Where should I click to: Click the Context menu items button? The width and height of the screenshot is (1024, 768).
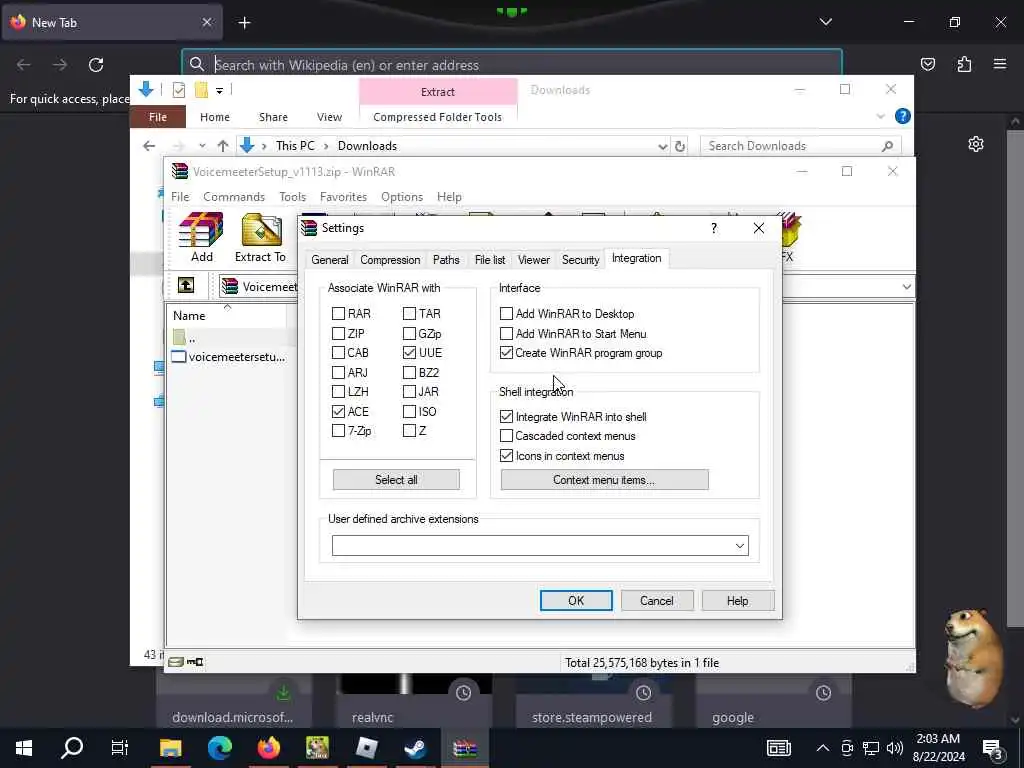(604, 480)
